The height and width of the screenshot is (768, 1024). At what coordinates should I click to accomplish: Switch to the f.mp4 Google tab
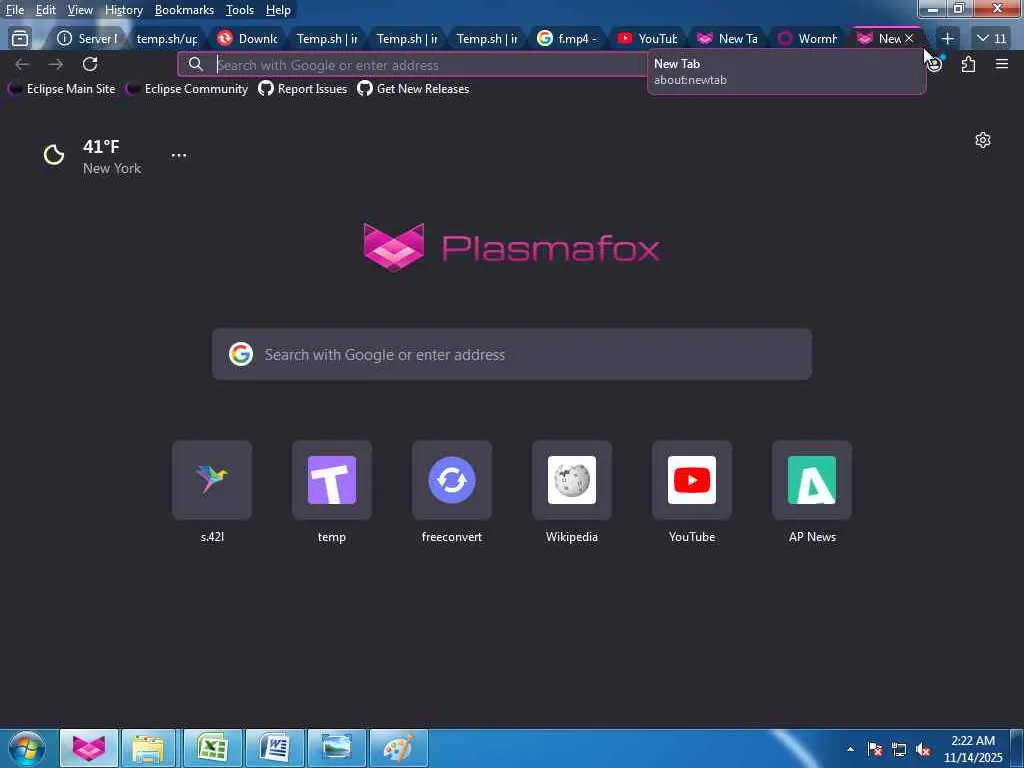coord(567,39)
